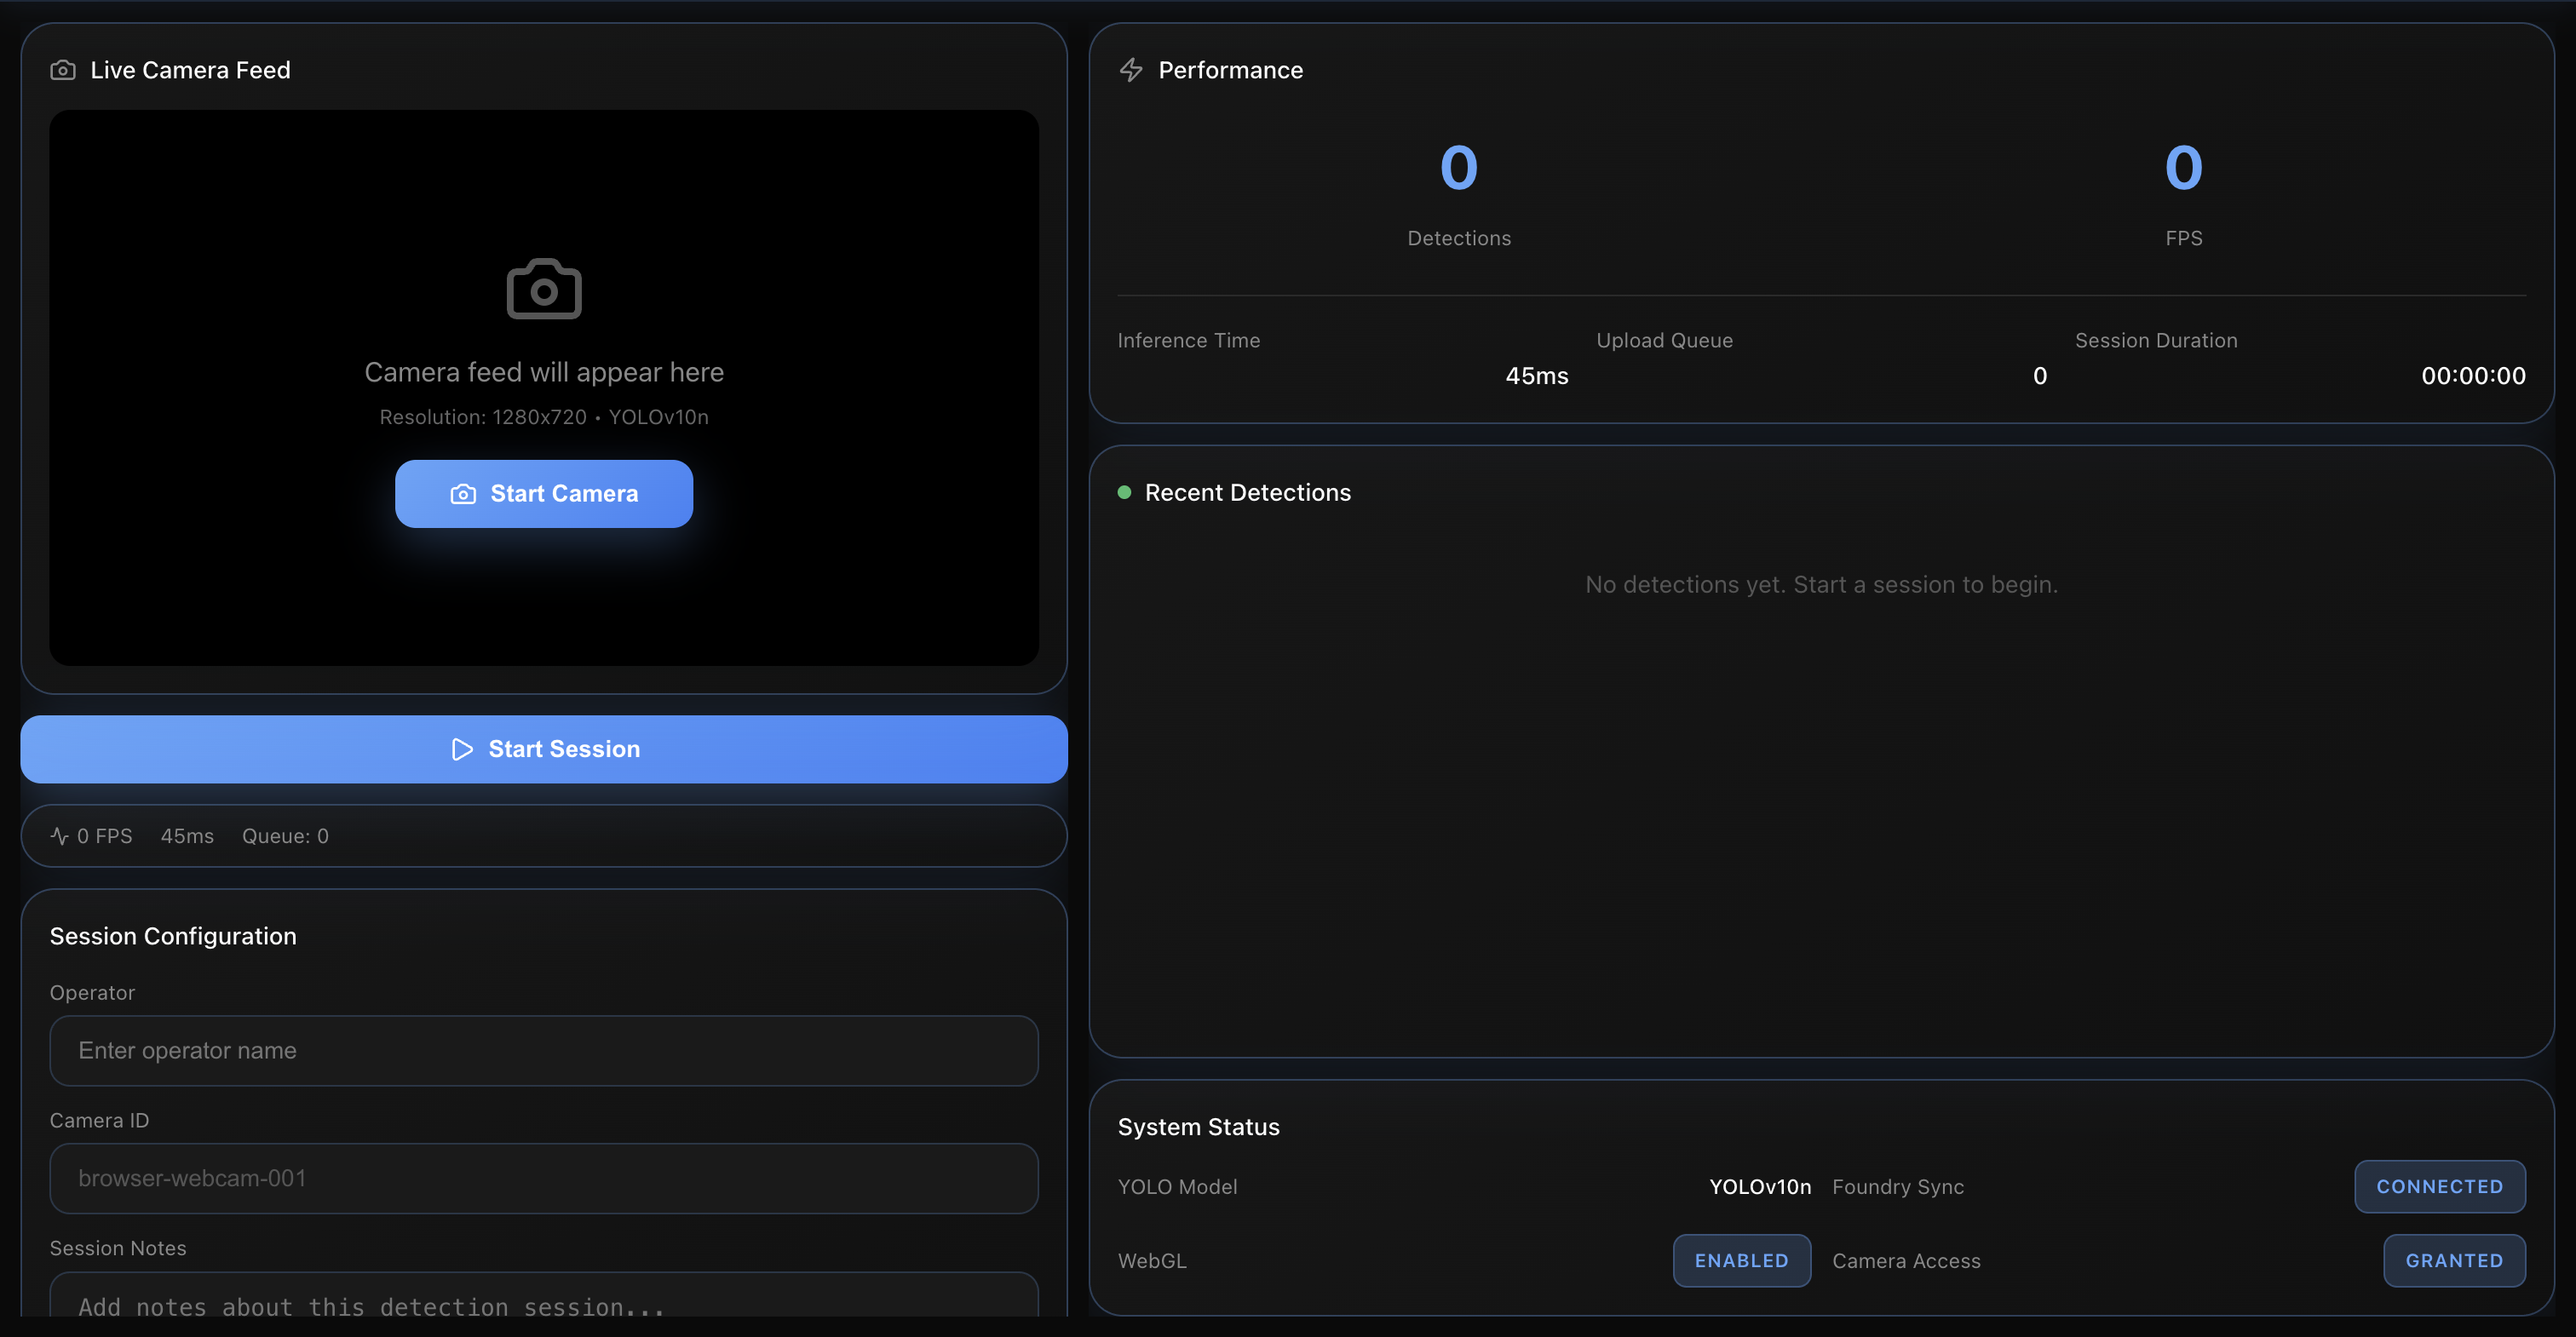Click the camera icon beside Live Camera Feed
Image resolution: width=2576 pixels, height=1337 pixels.
point(63,70)
